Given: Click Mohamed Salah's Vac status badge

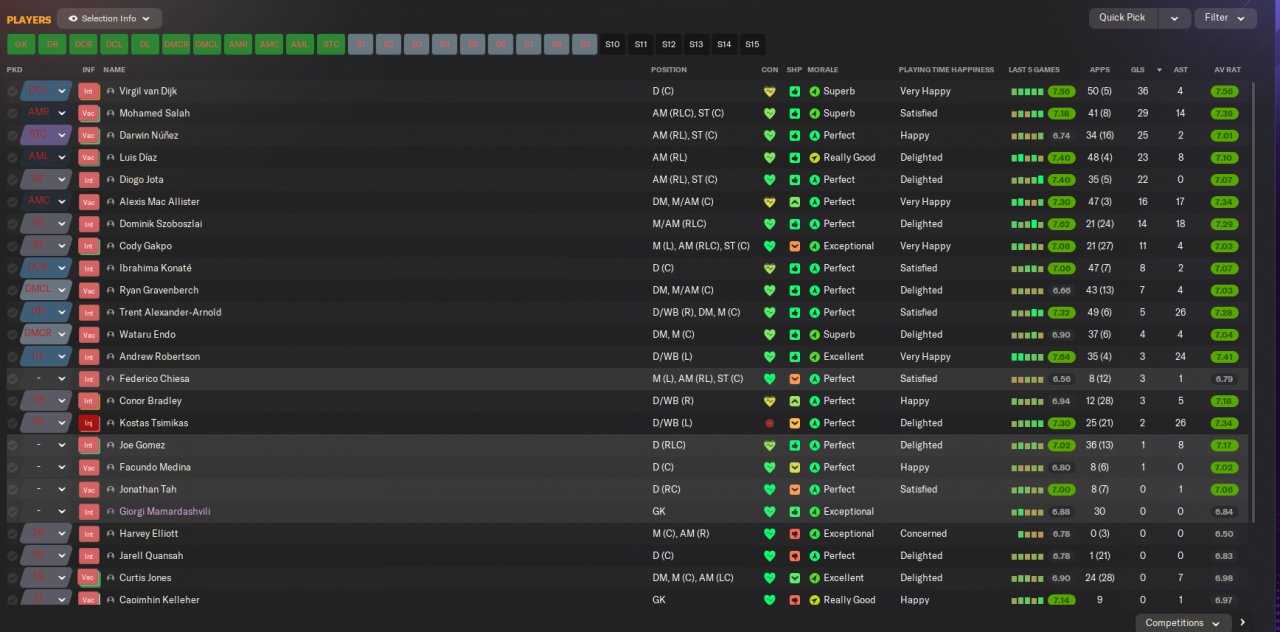Looking at the screenshot, I should point(89,113).
